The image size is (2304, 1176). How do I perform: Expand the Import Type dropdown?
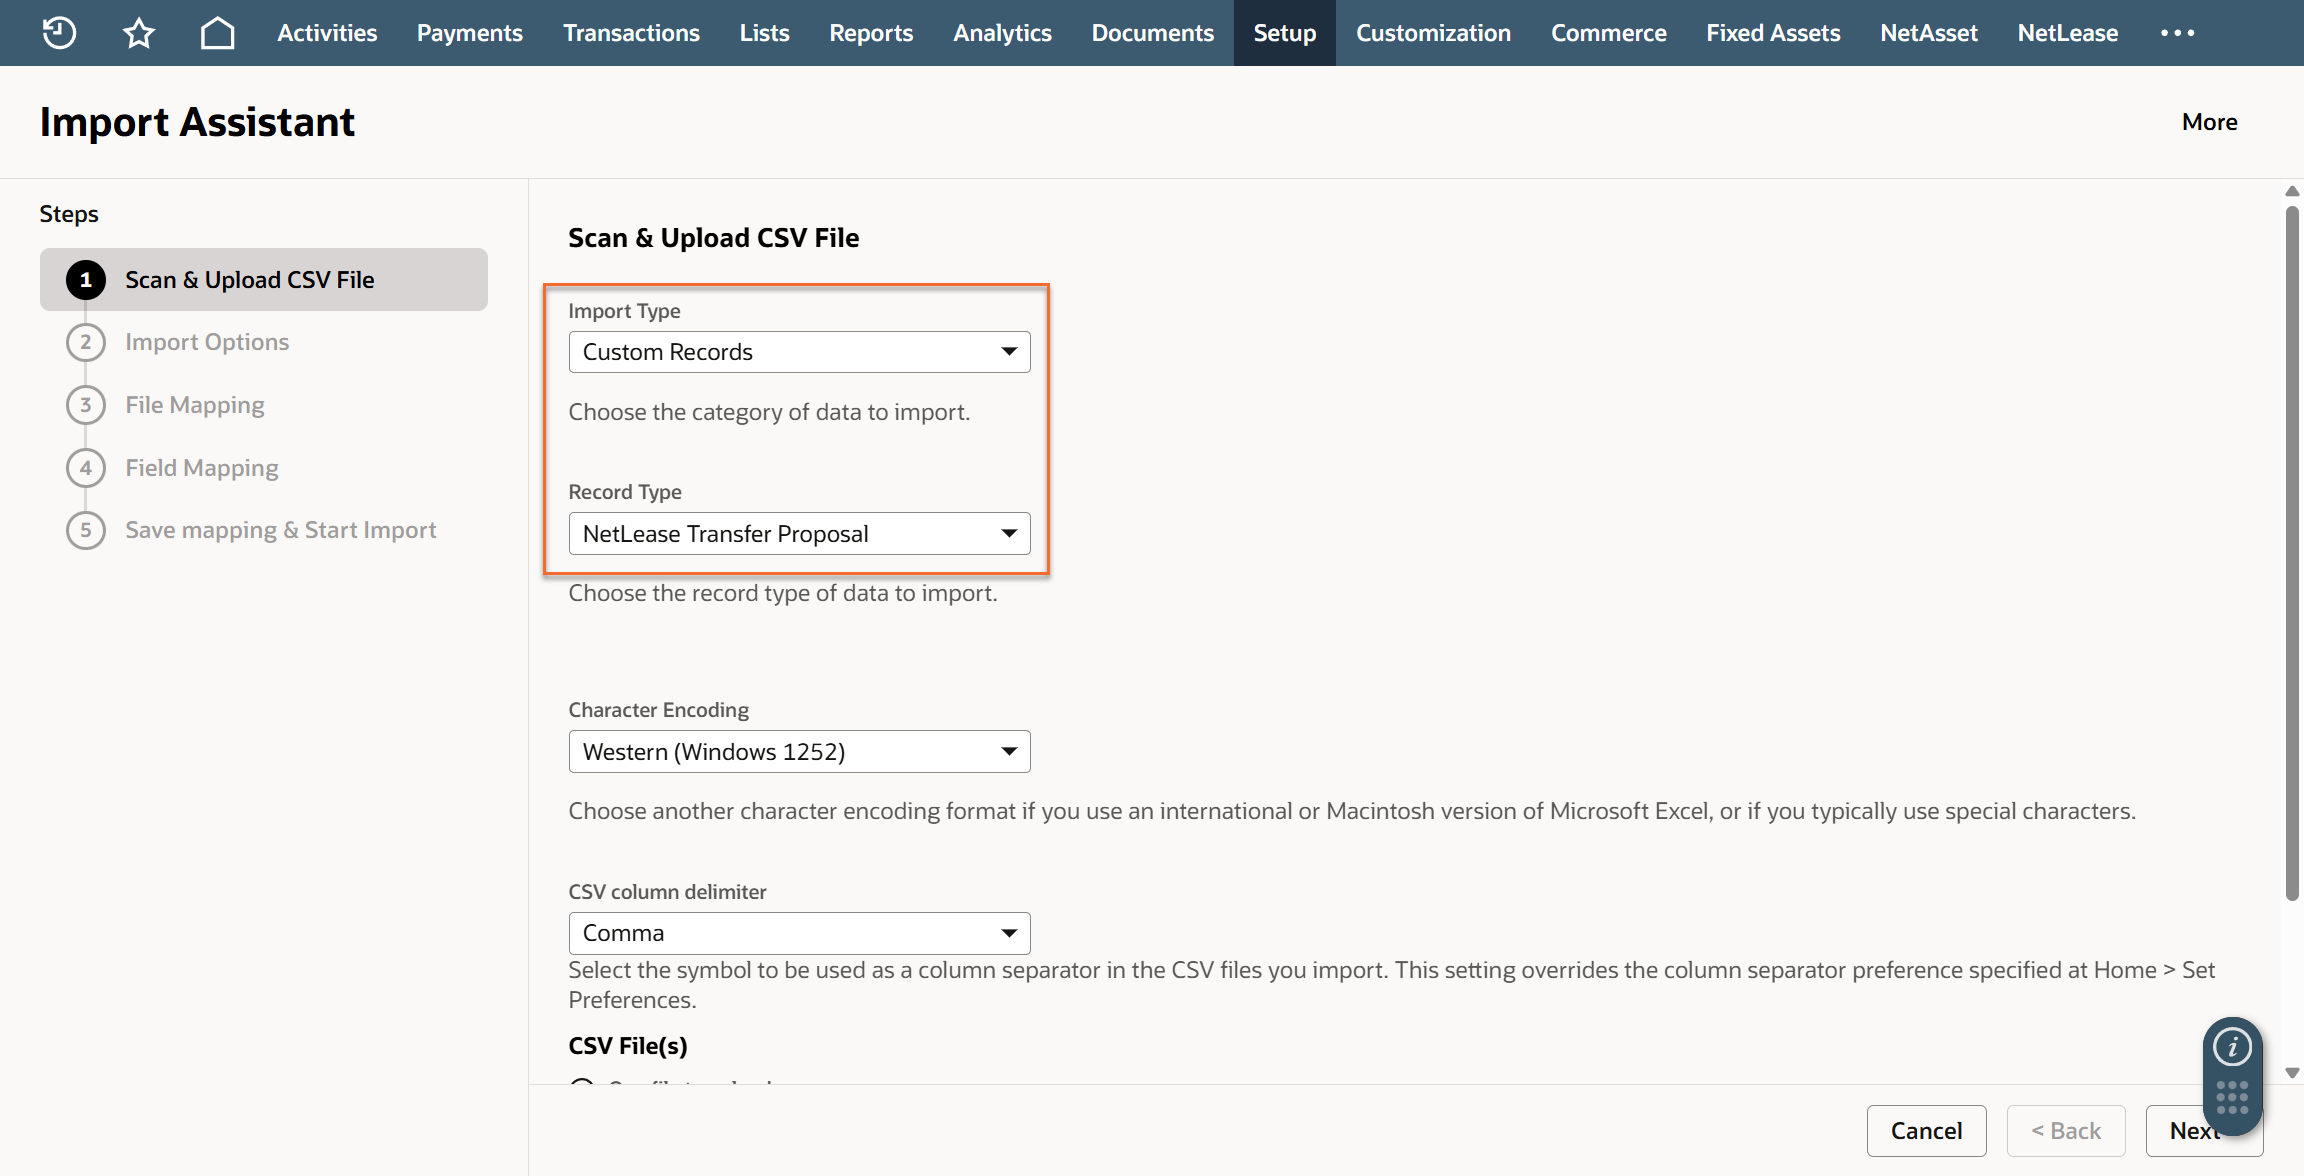point(799,352)
